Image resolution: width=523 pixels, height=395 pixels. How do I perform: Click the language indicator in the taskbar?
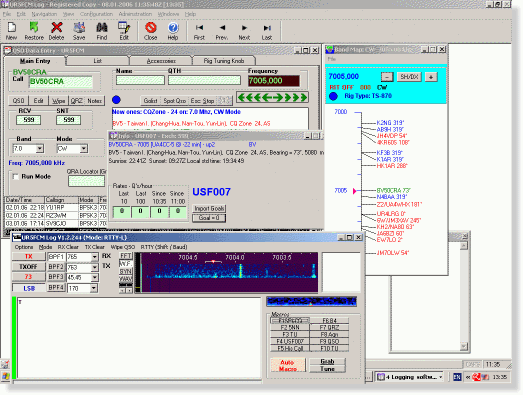coord(457,377)
